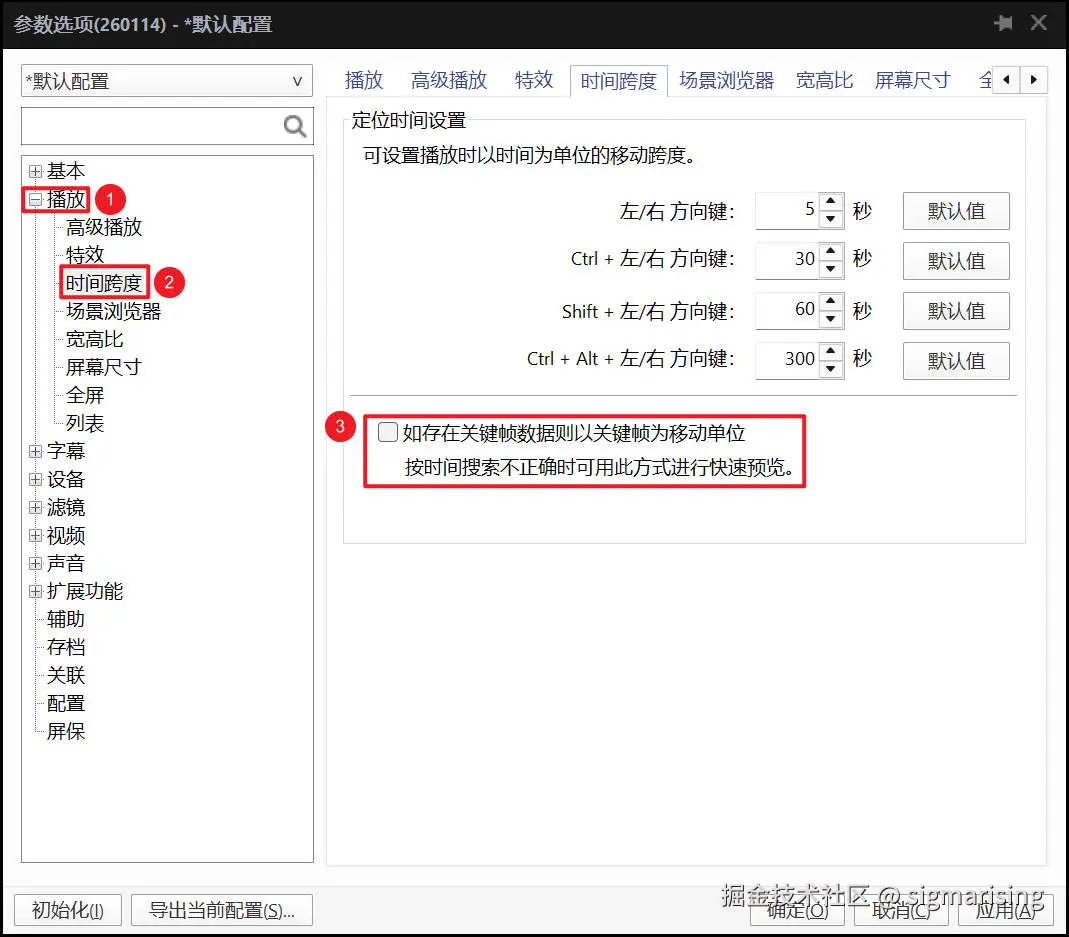1069x937 pixels.
Task: Click the right arrow to scroll tabs
Action: (x=1033, y=80)
